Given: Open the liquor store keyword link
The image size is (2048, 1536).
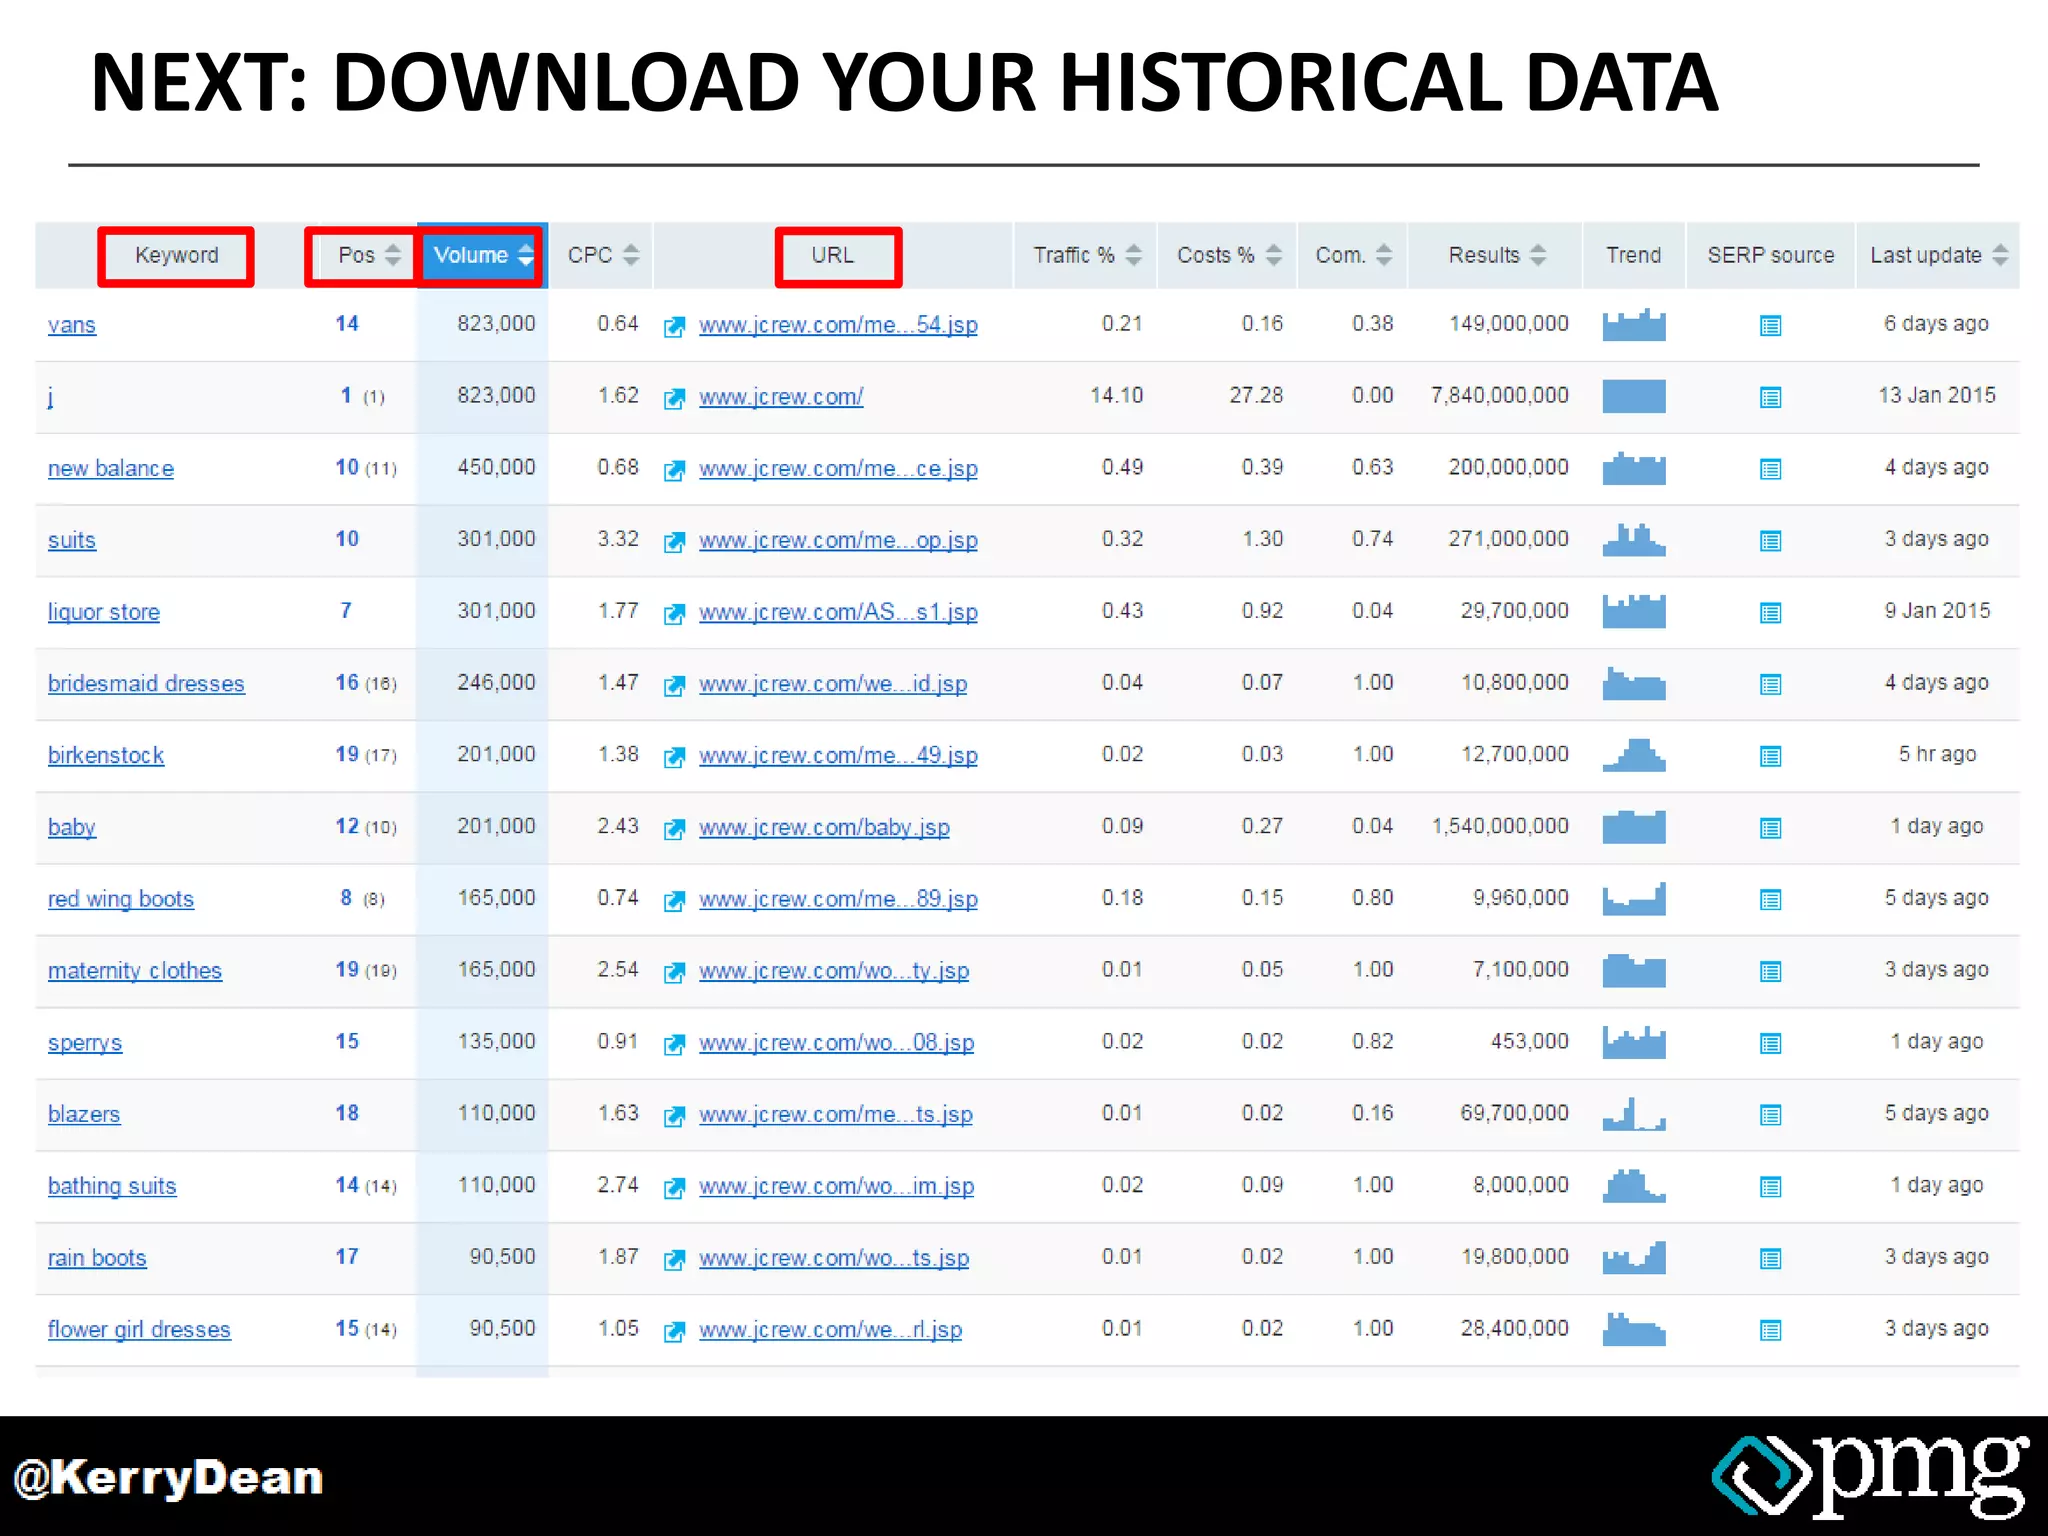Looking at the screenshot, I should [104, 612].
